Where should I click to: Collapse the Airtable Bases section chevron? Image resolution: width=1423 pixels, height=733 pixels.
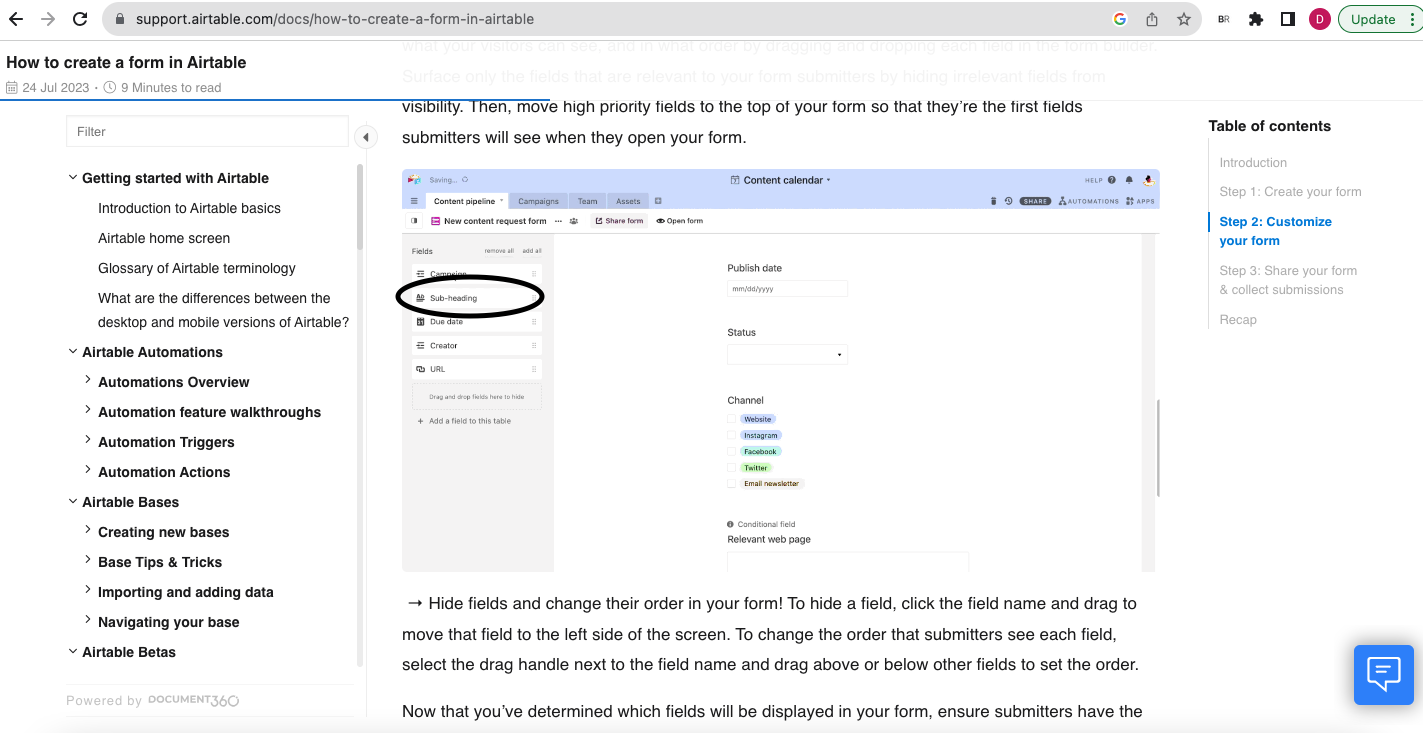tap(73, 501)
